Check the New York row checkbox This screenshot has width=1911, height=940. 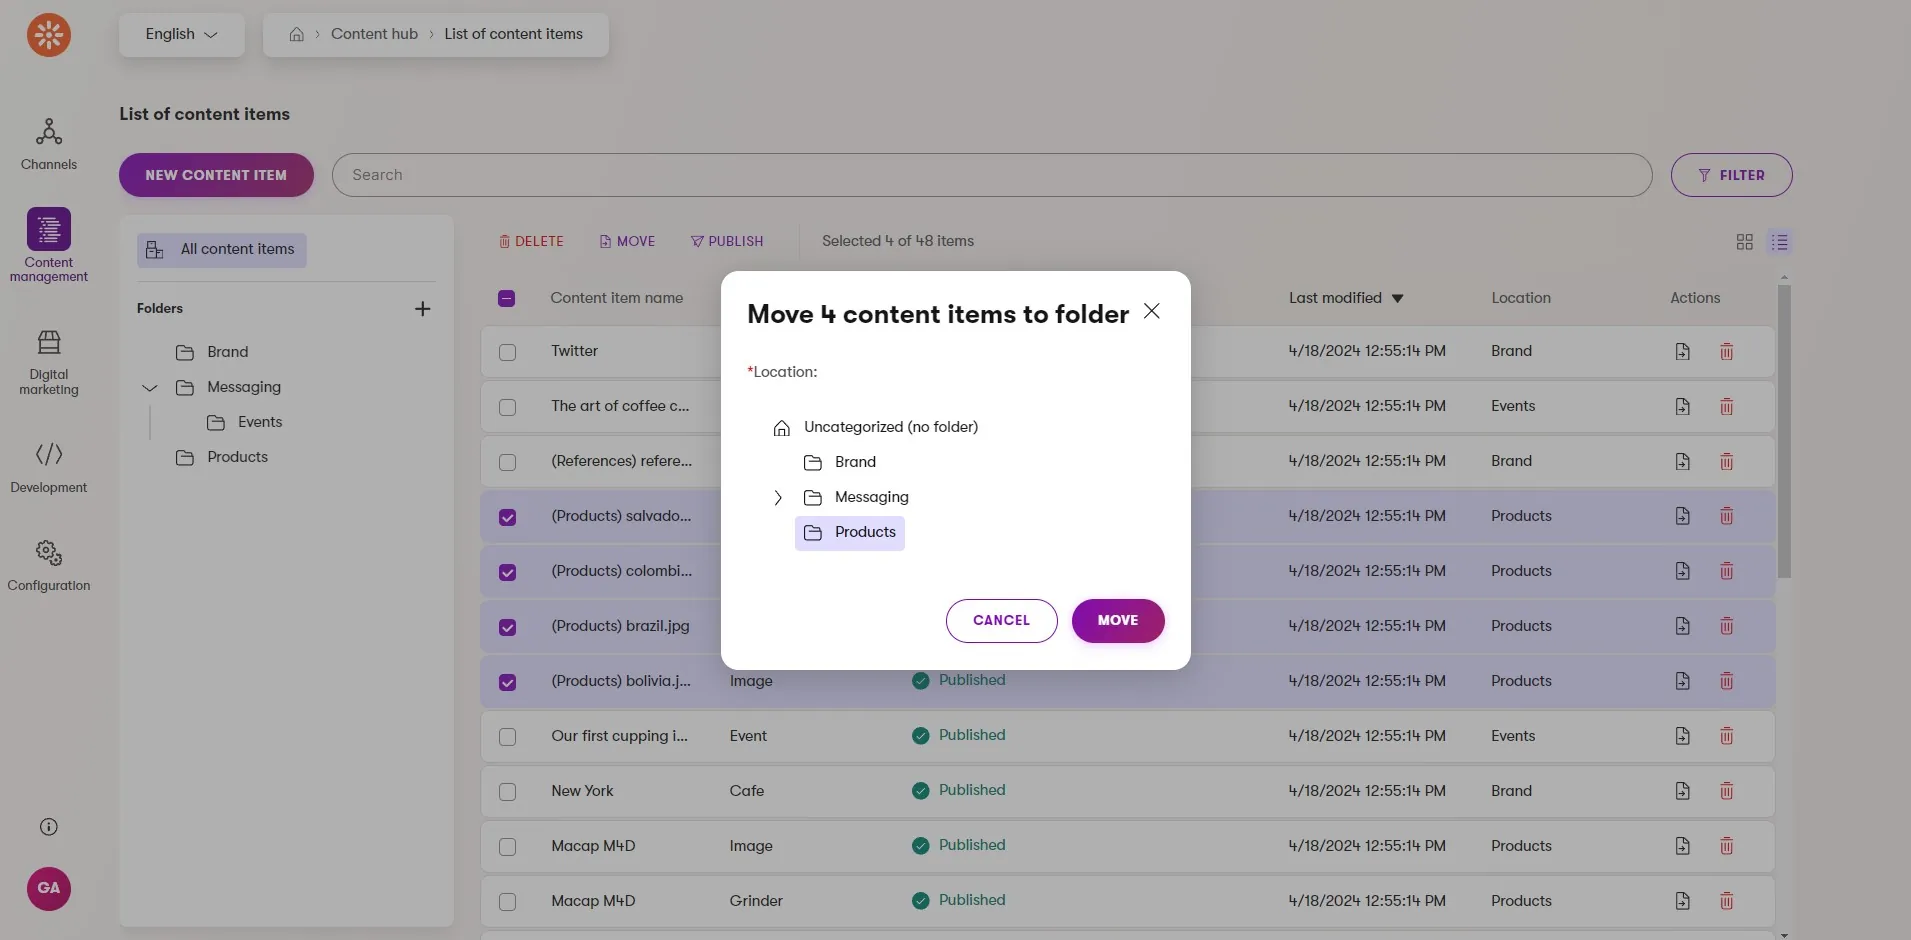(x=507, y=792)
